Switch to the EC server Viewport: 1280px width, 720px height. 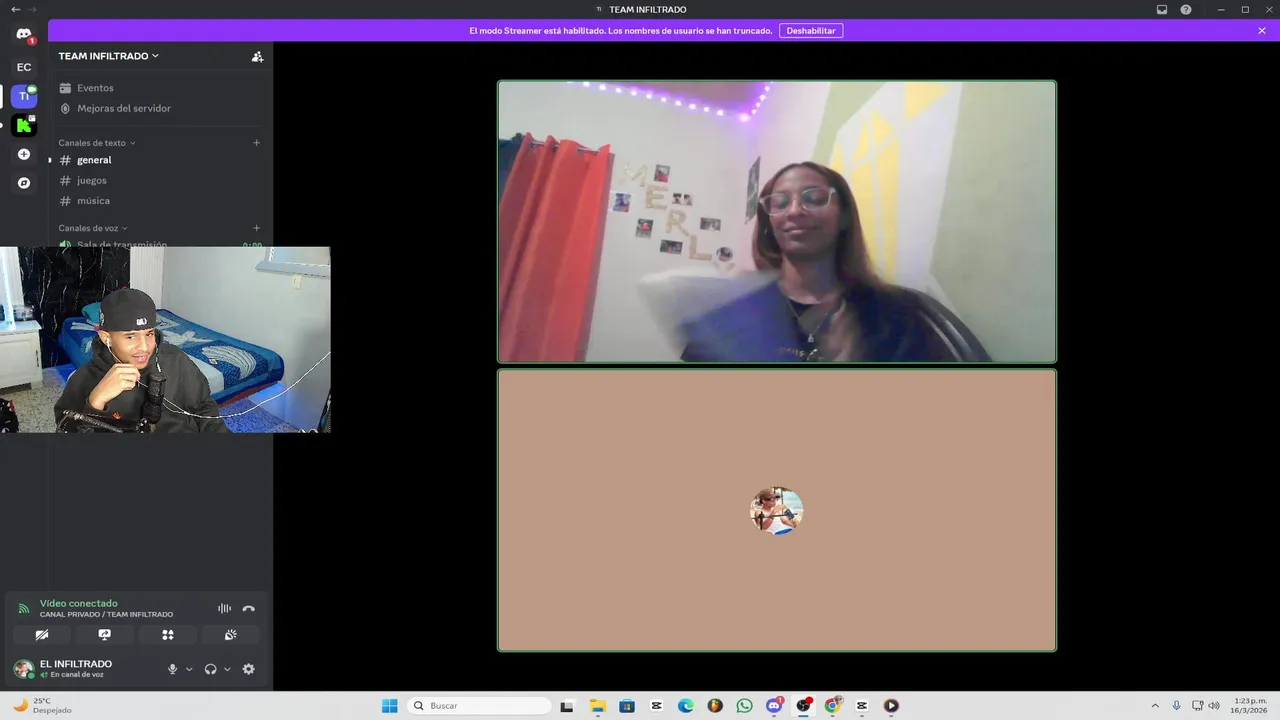coord(24,67)
